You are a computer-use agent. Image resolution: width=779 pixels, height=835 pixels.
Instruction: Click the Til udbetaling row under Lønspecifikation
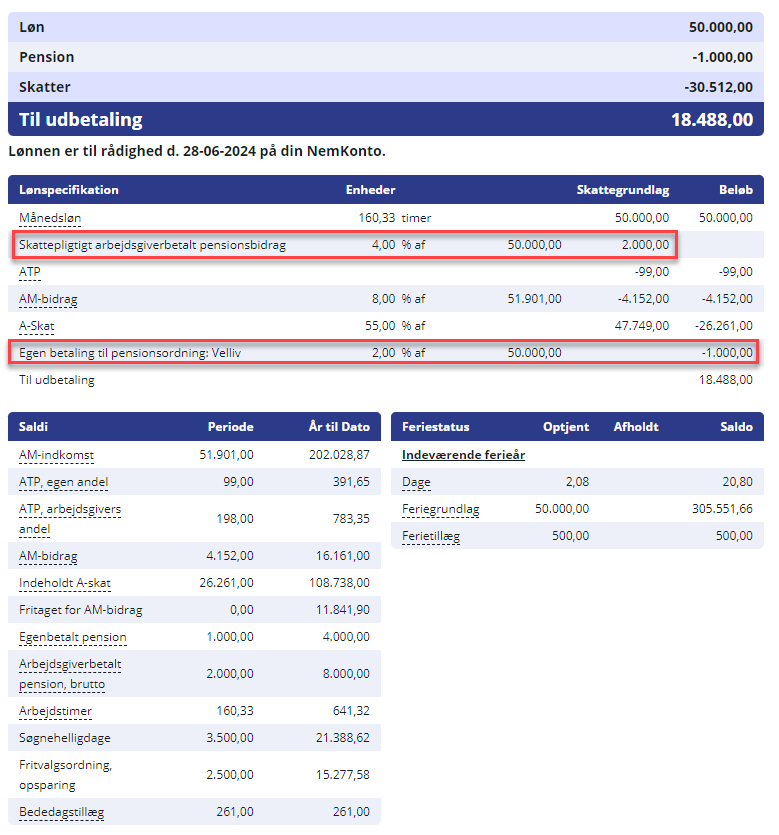(386, 380)
